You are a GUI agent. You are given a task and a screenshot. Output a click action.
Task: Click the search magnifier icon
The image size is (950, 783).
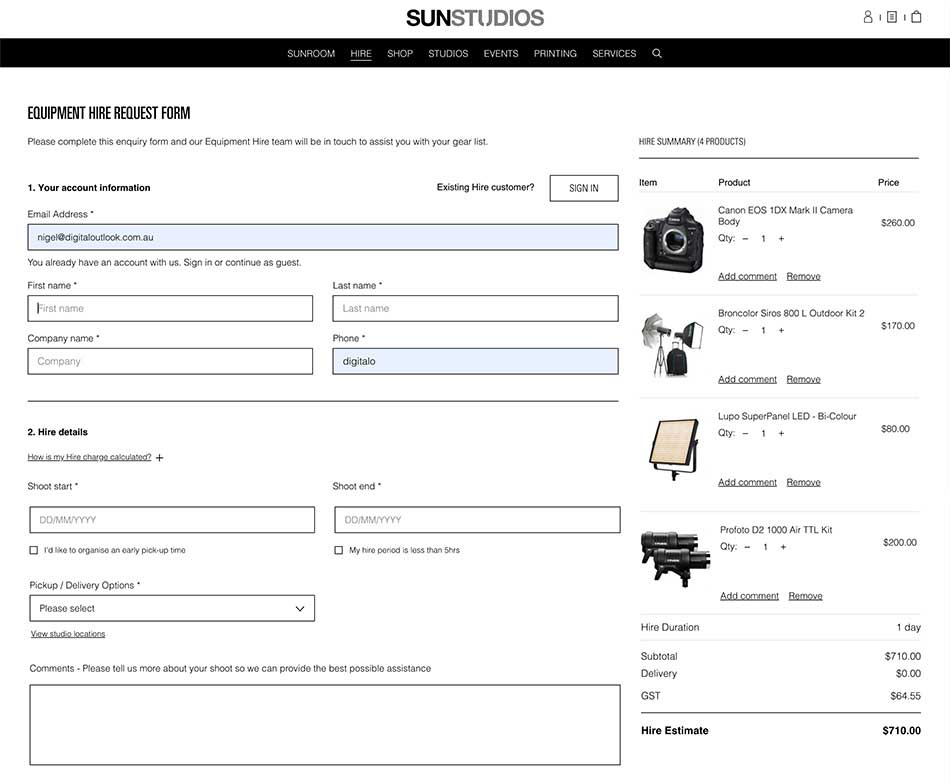(657, 53)
